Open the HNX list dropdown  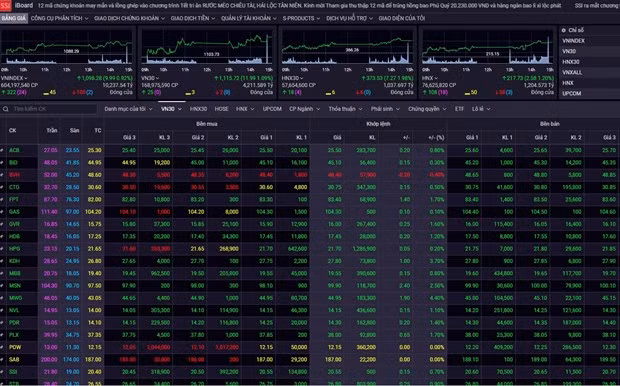pos(245,109)
